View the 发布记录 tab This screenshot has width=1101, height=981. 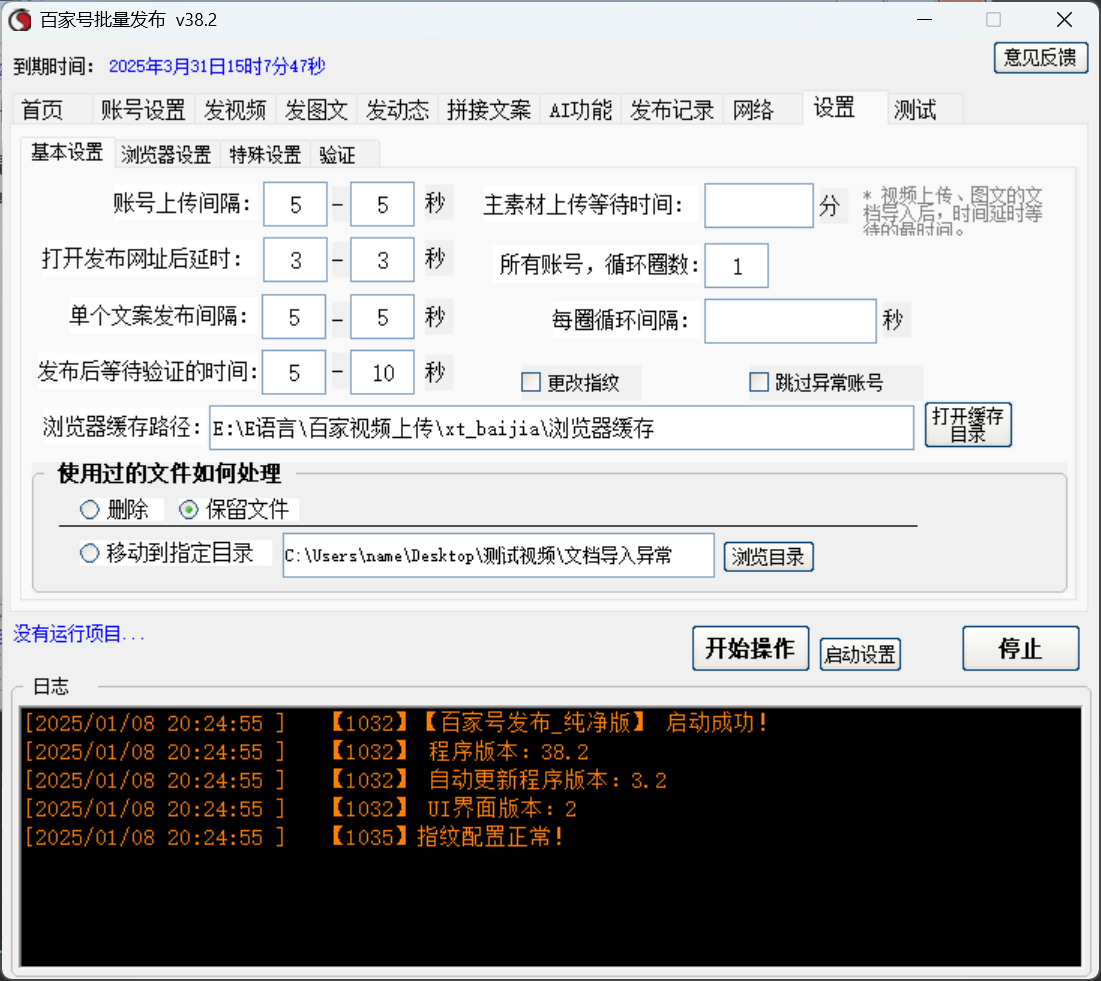tap(672, 110)
